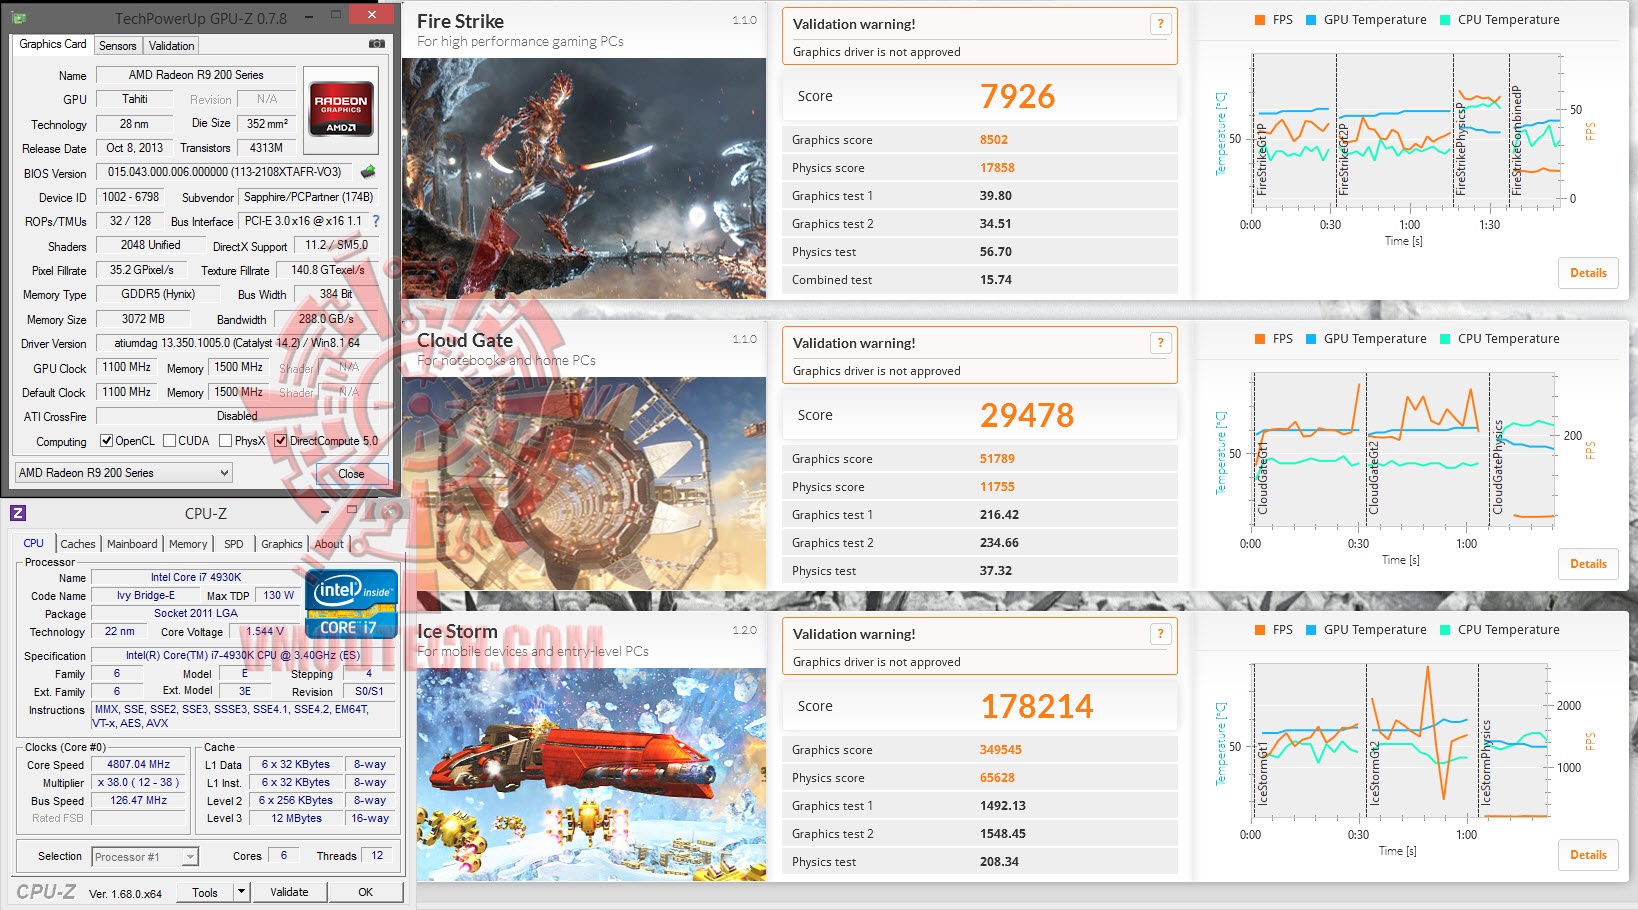Switch to the Memory tab in CPU-Z
1638x910 pixels.
[188, 544]
